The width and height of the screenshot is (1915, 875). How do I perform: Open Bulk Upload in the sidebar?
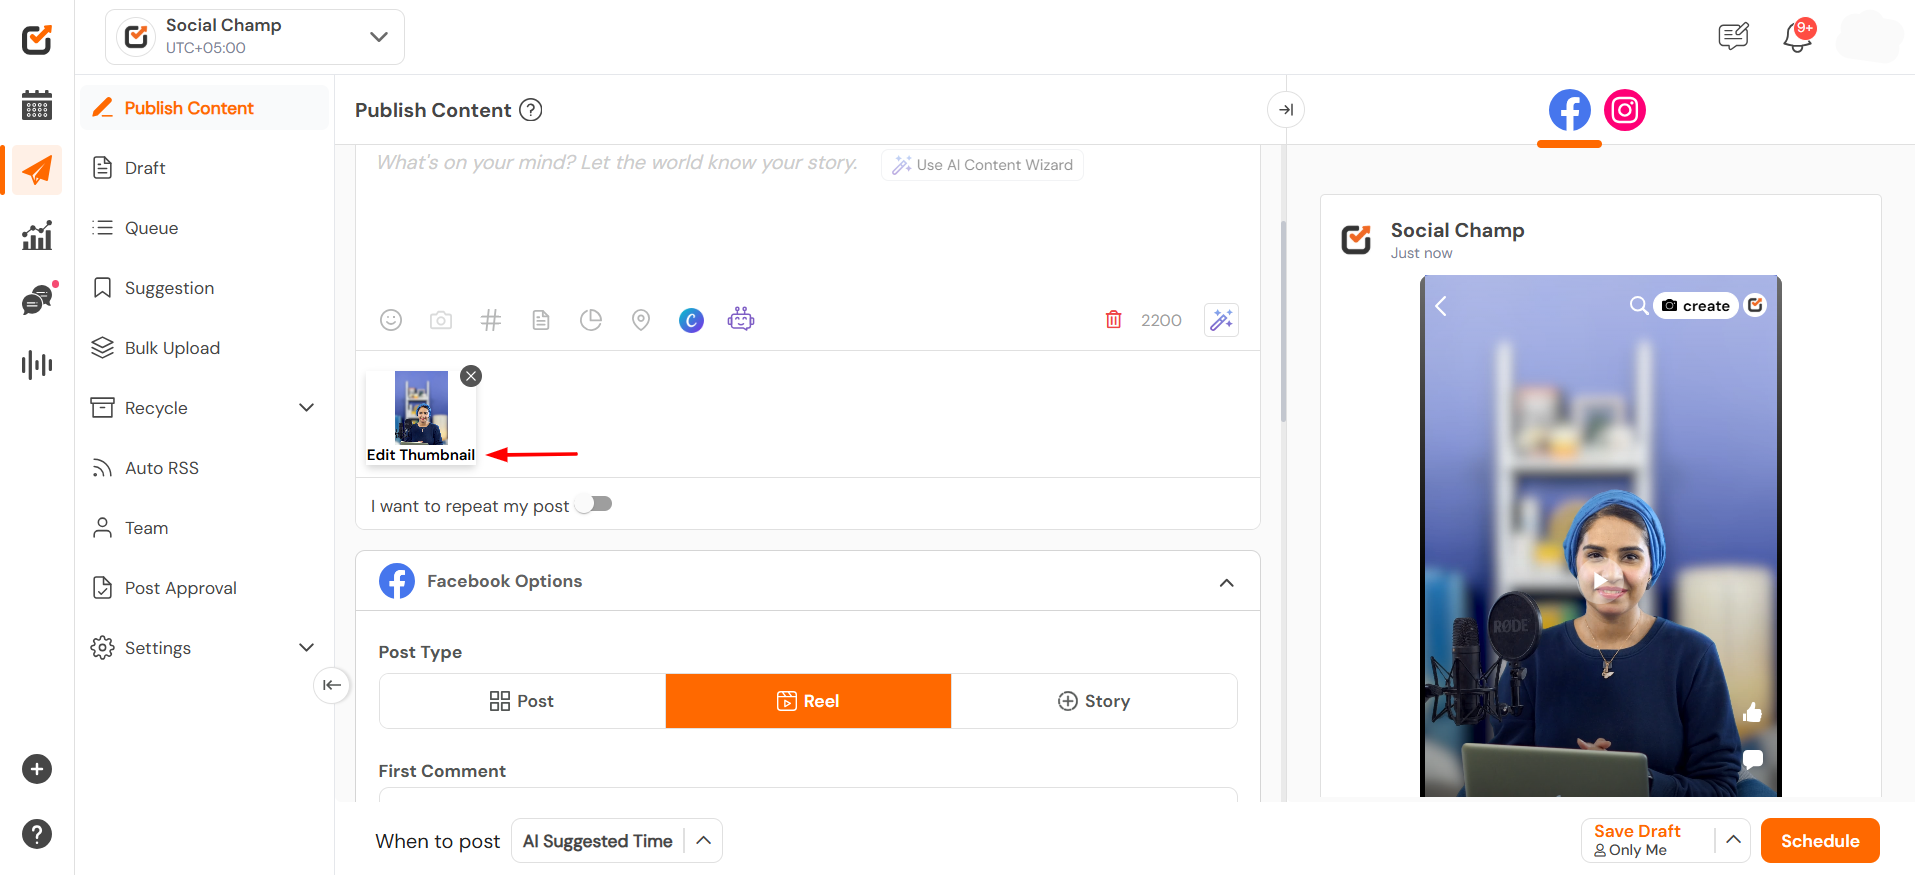(205, 348)
